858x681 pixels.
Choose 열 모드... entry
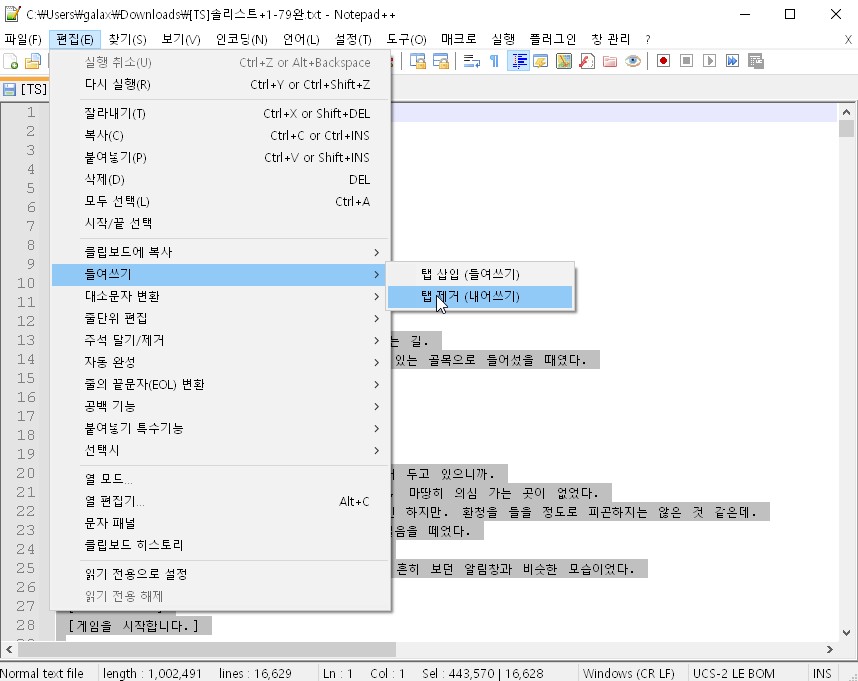(x=220, y=479)
